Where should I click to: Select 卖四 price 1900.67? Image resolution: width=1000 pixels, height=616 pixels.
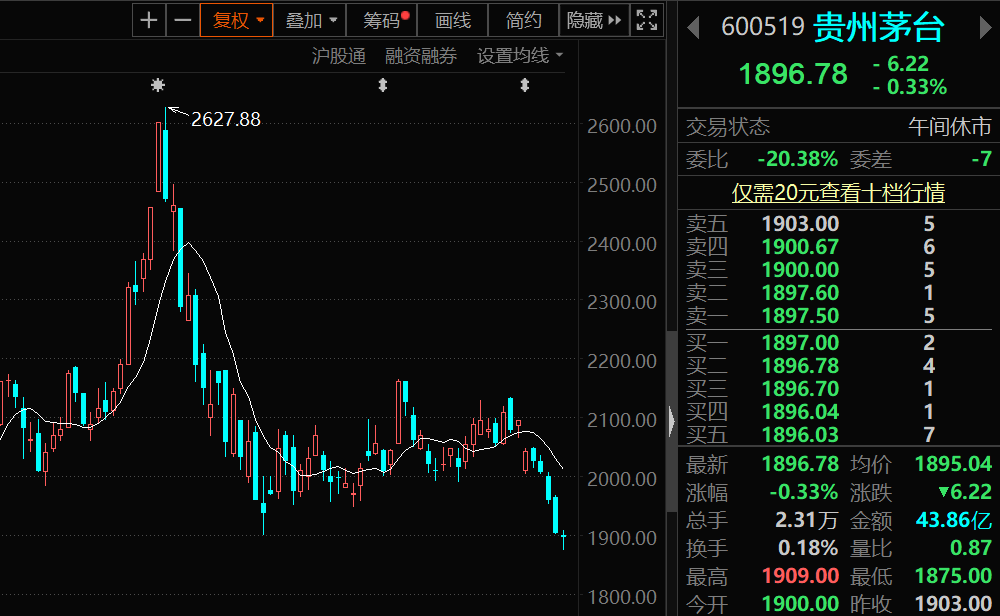(800, 247)
